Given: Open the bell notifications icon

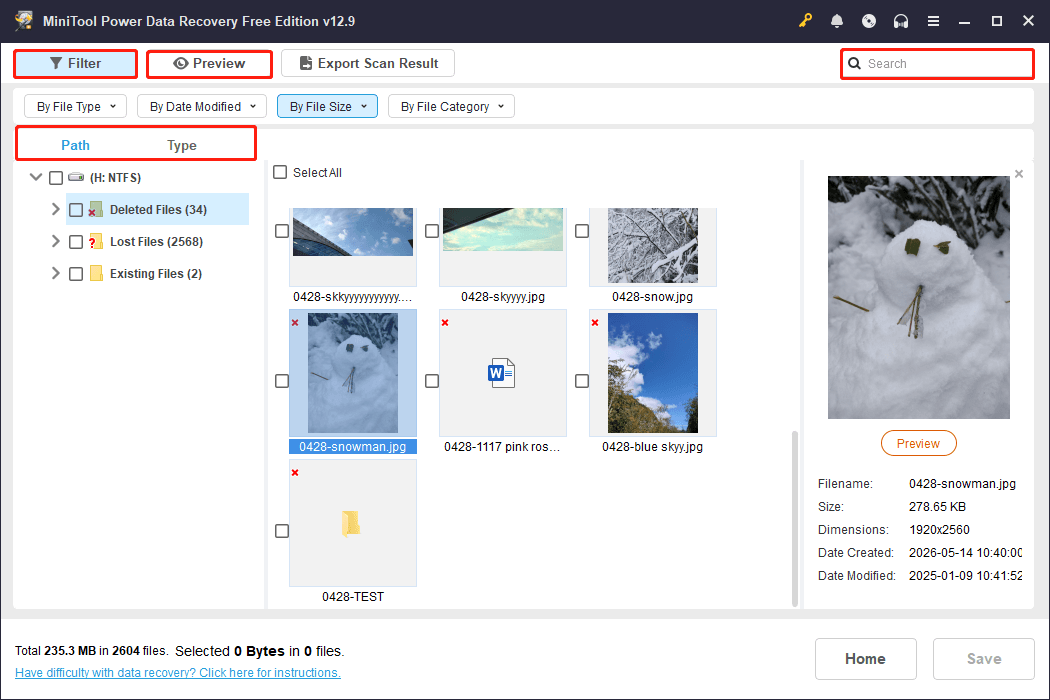Looking at the screenshot, I should click(836, 21).
